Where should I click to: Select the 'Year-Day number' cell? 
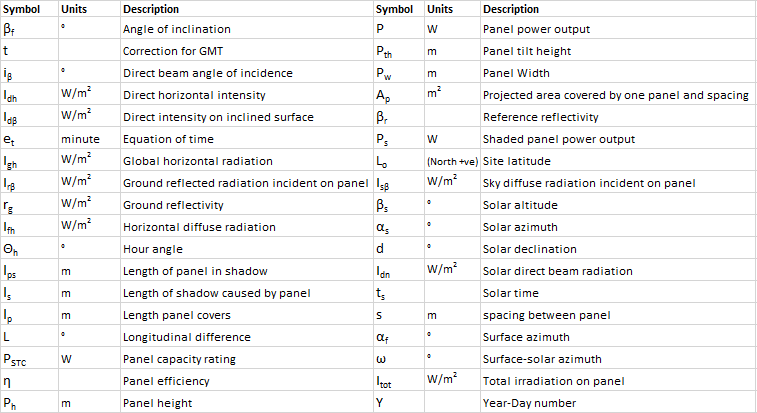[x=618, y=403]
